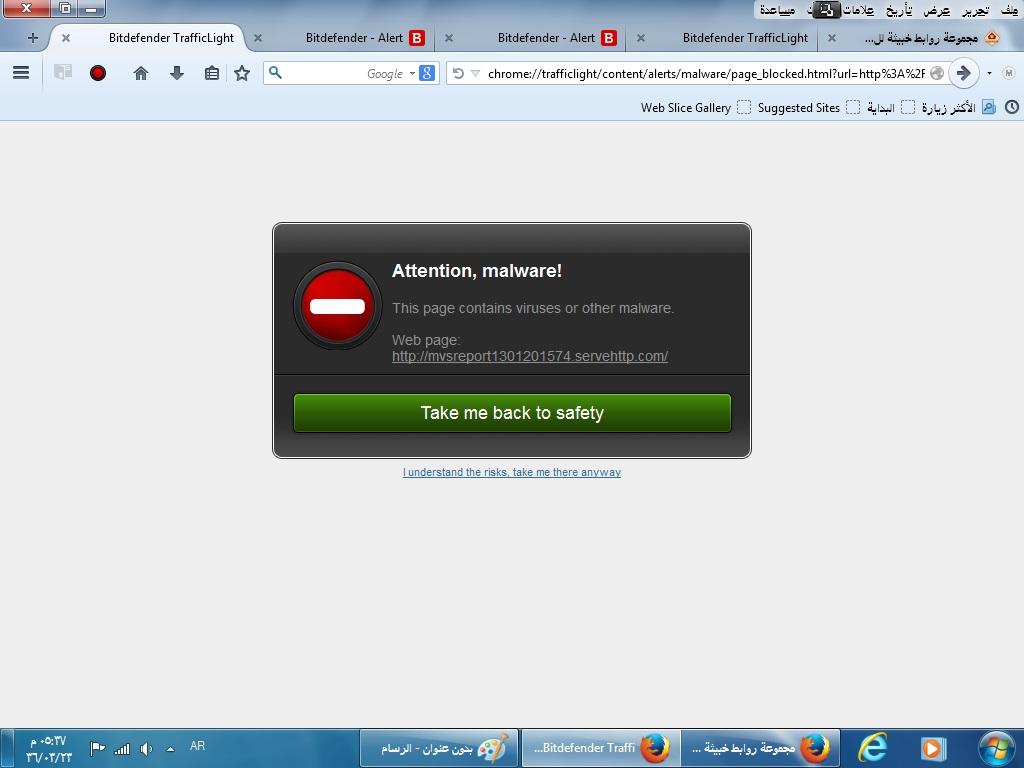Click the round M toolbar icon
The height and width of the screenshot is (768, 1024).
[x=1008, y=73]
